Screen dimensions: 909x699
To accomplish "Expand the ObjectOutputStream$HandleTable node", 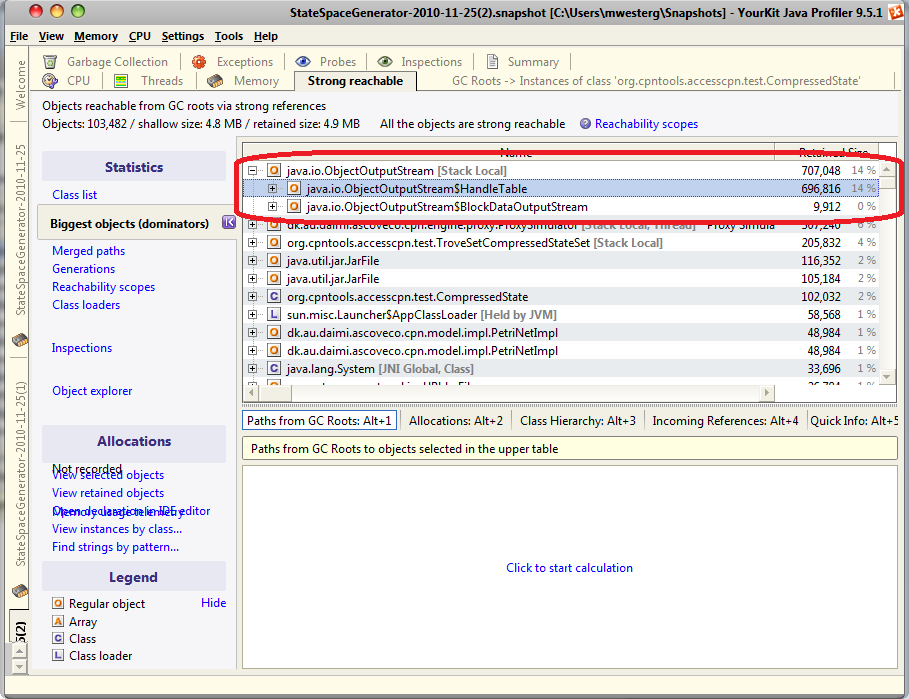I will [x=272, y=188].
